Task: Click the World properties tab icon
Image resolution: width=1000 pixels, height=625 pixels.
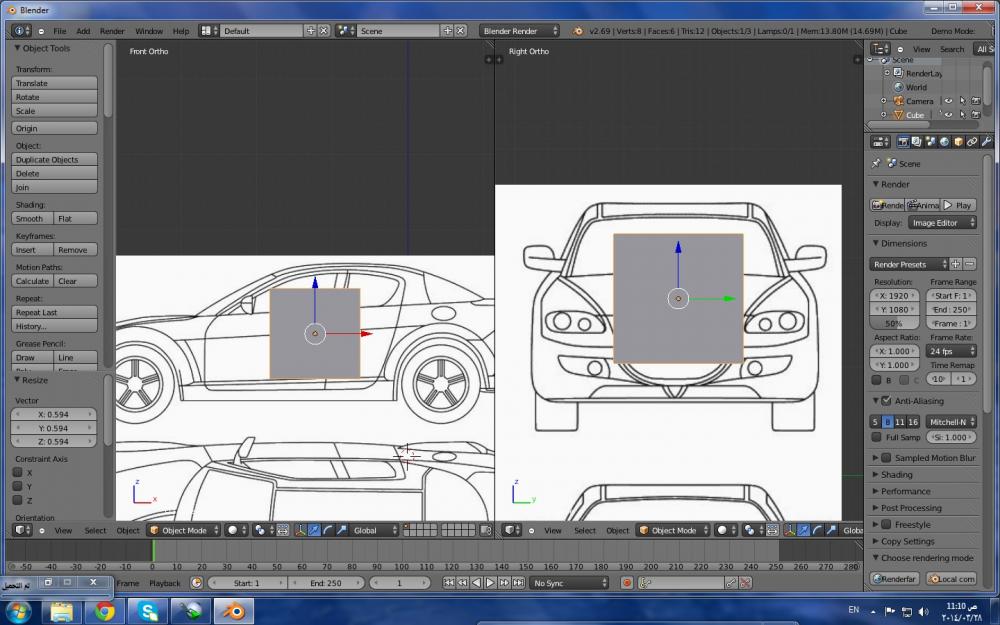Action: (x=945, y=142)
